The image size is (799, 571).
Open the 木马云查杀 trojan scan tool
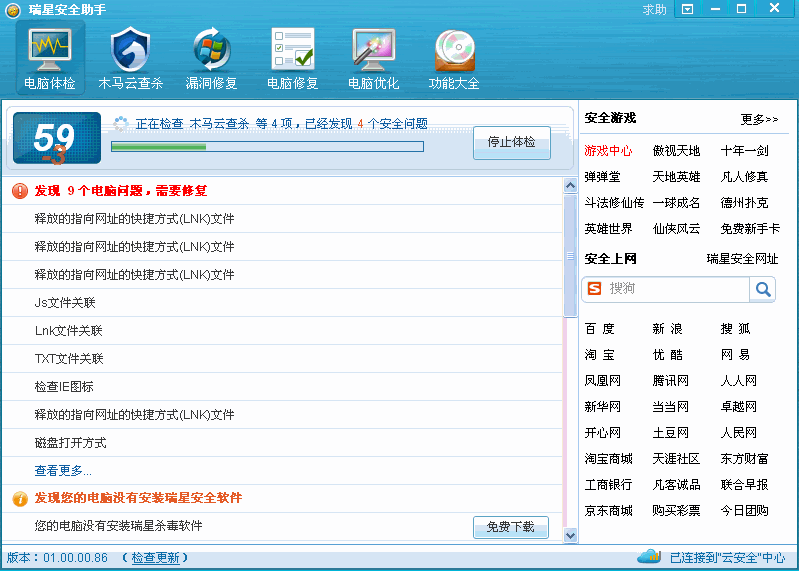tap(130, 58)
